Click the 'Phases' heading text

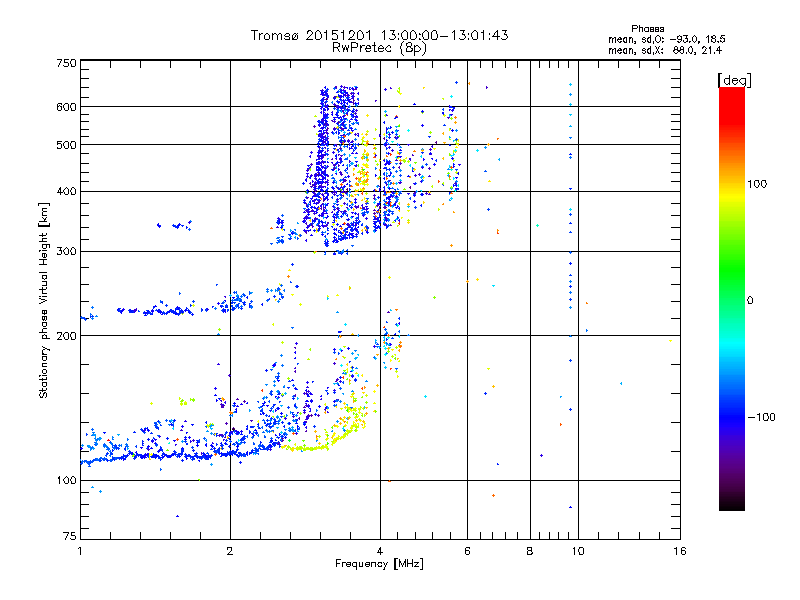647,29
